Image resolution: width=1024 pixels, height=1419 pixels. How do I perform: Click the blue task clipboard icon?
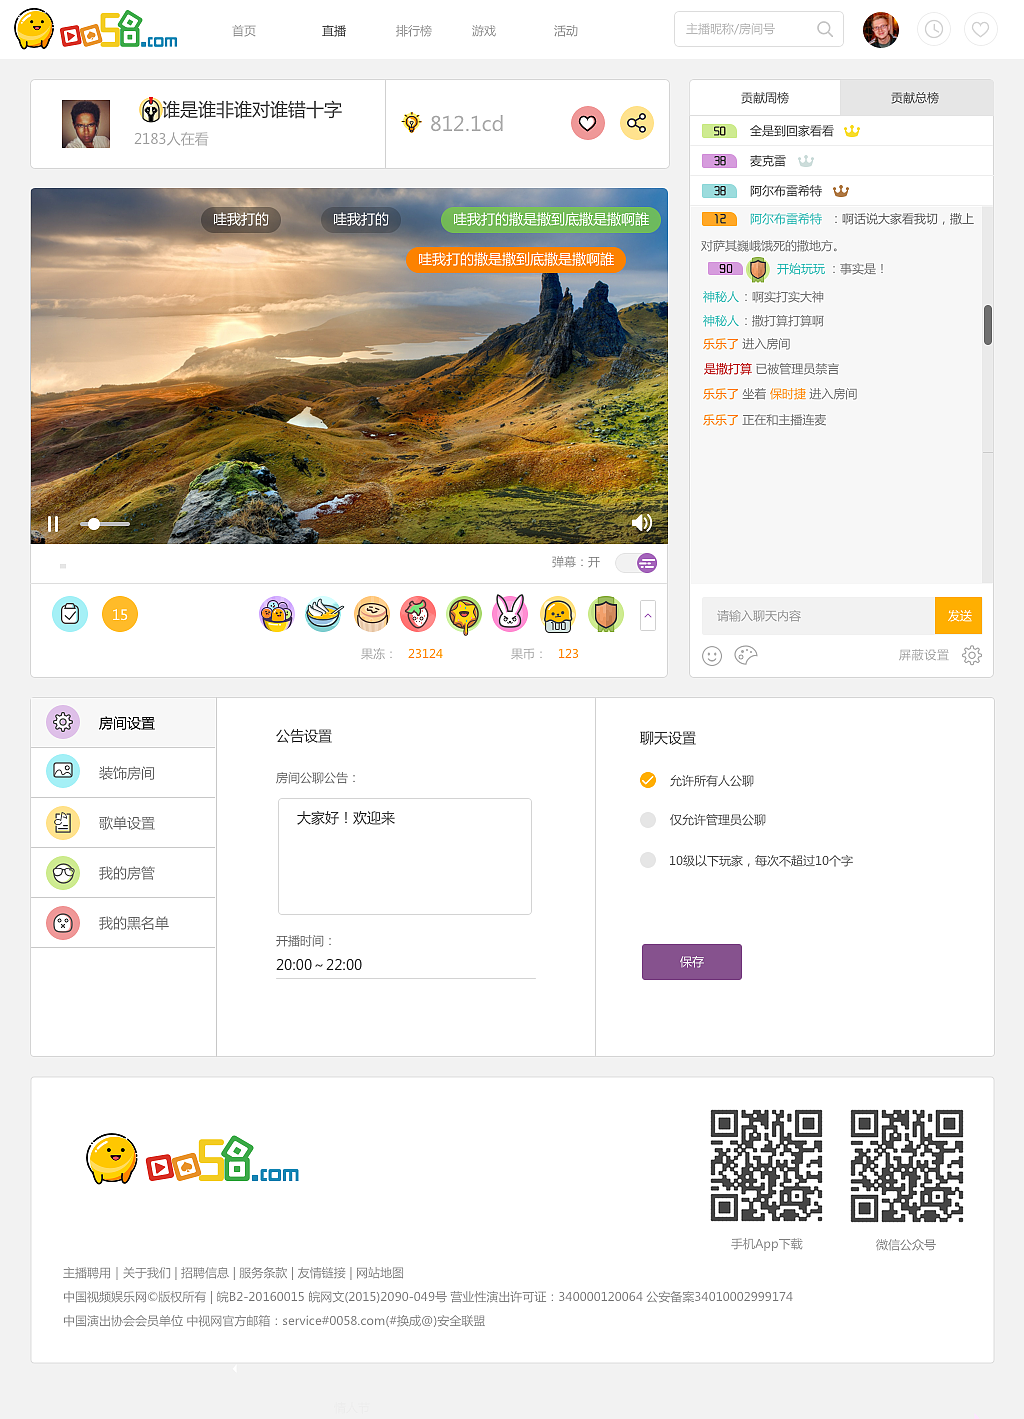pos(70,614)
